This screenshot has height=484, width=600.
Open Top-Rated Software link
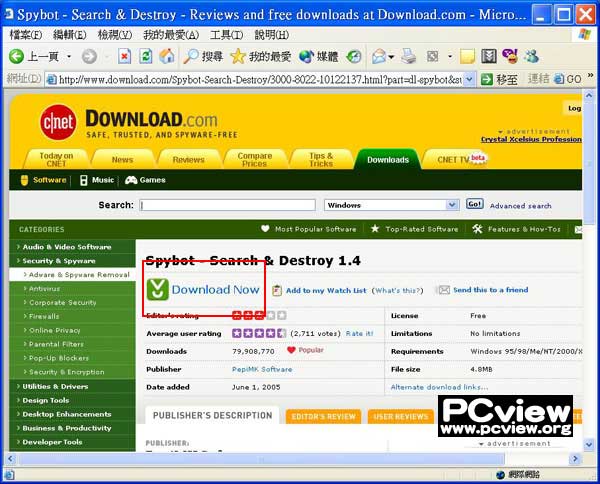coord(422,229)
